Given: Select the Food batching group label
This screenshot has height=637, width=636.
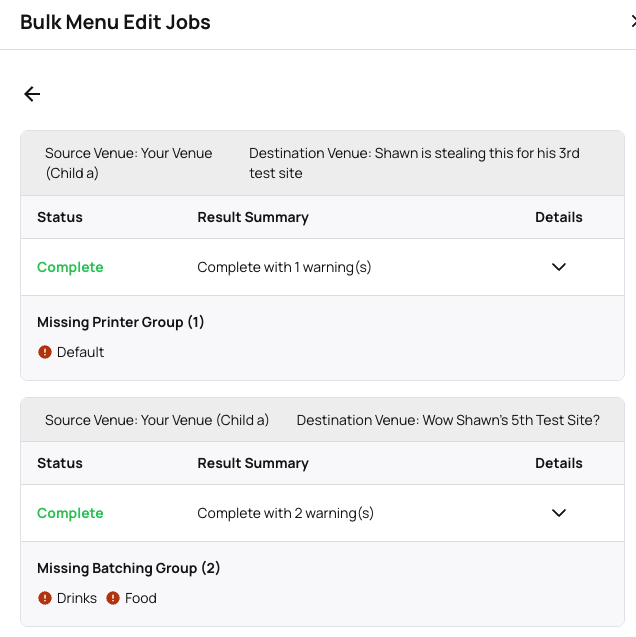Looking at the screenshot, I should (x=141, y=598).
